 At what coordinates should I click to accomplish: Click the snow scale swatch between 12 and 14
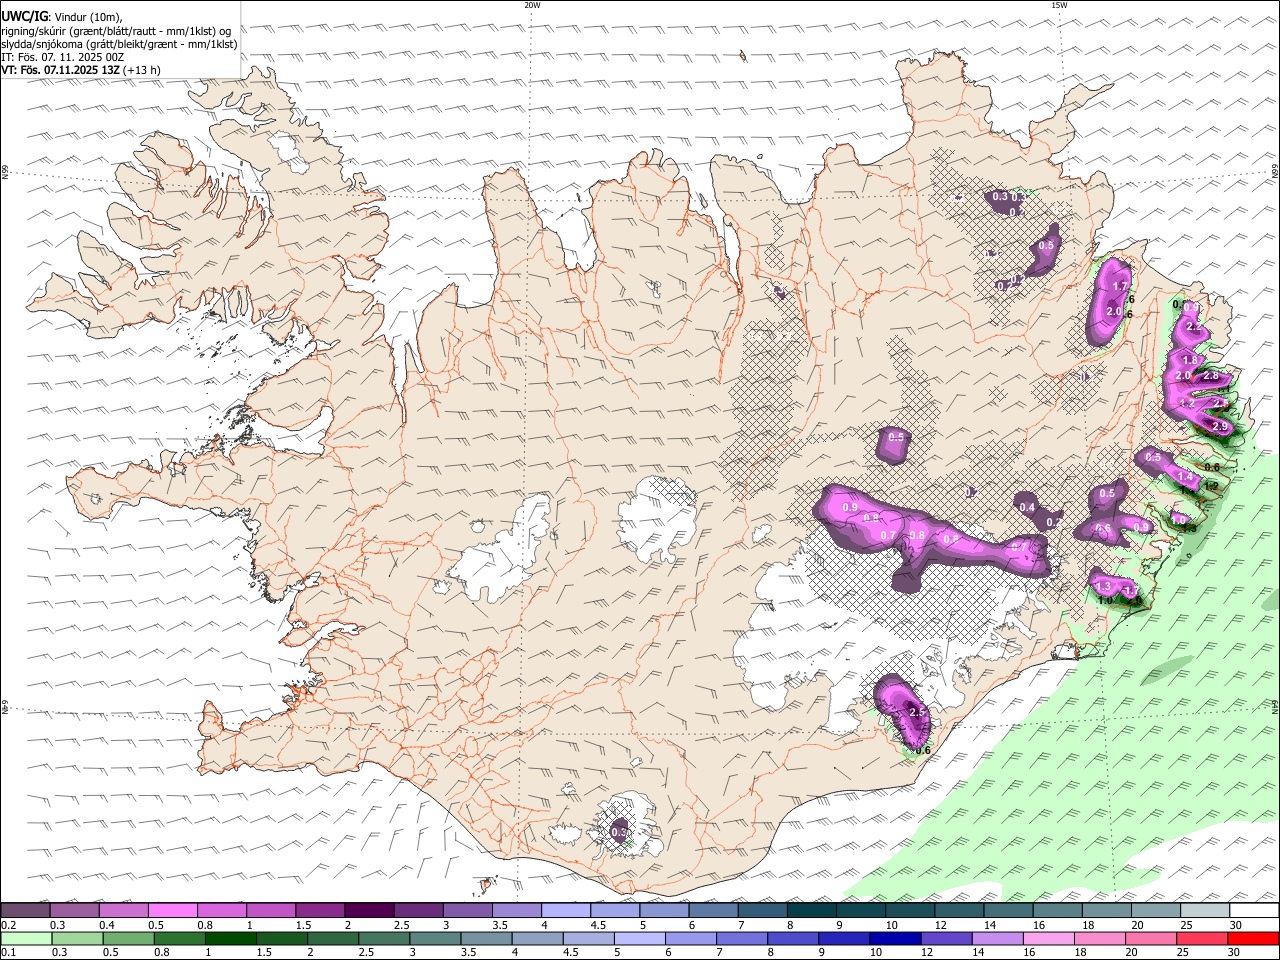[x=959, y=911]
